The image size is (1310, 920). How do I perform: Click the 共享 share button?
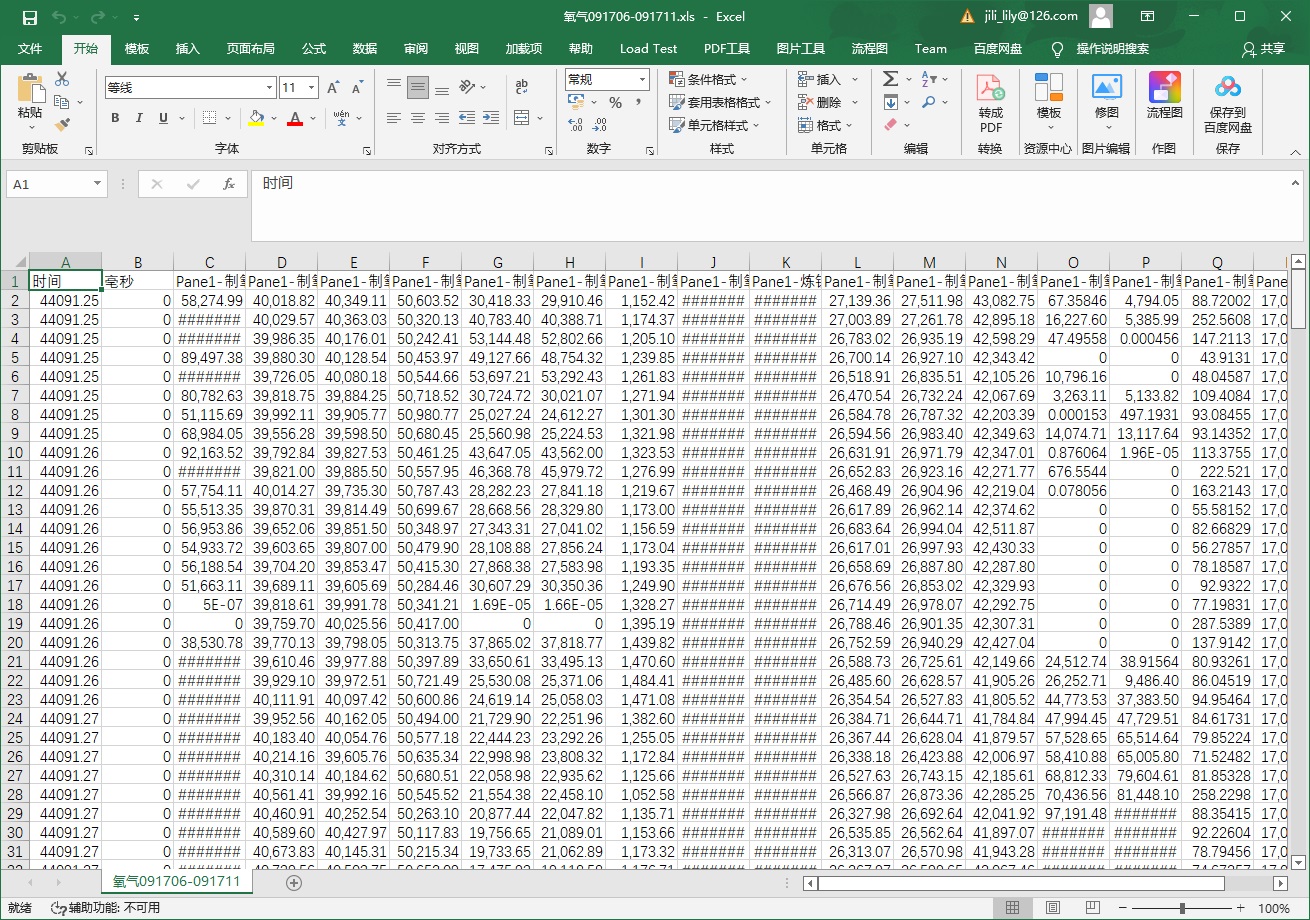coord(1263,48)
